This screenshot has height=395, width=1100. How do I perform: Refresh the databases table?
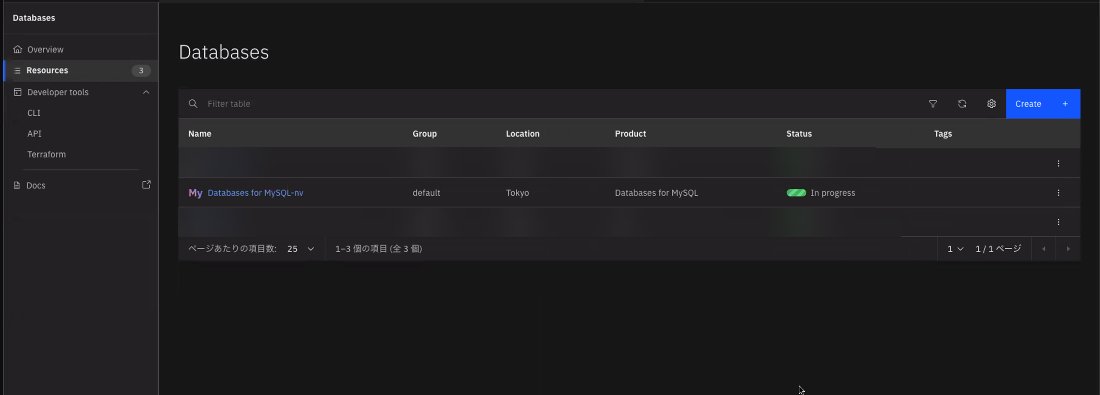click(x=962, y=104)
